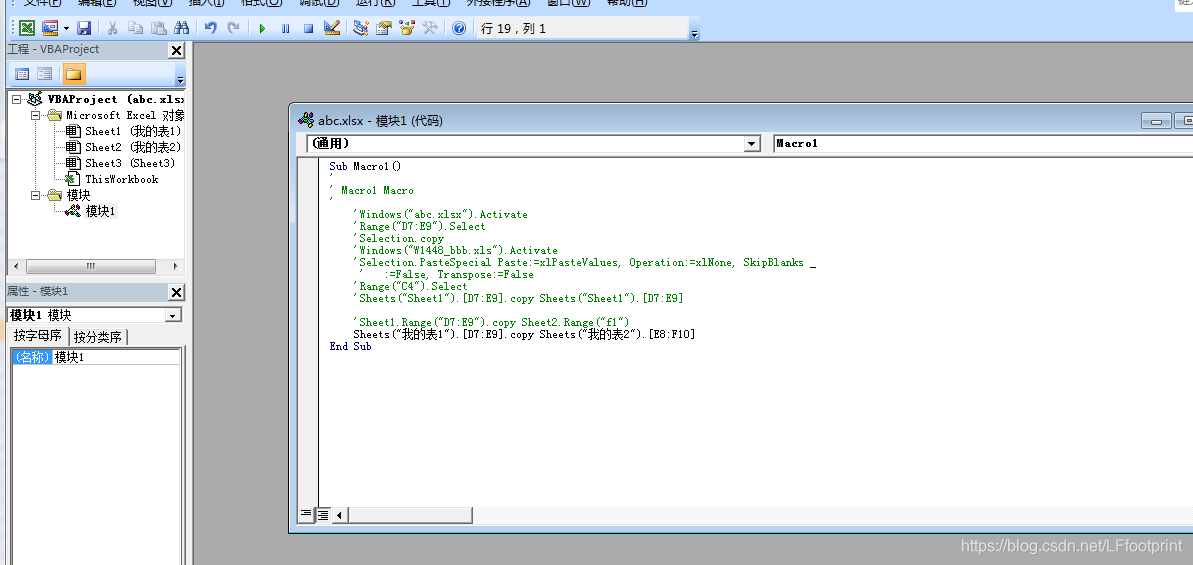Edit the 模块1 name property value

tap(116, 357)
